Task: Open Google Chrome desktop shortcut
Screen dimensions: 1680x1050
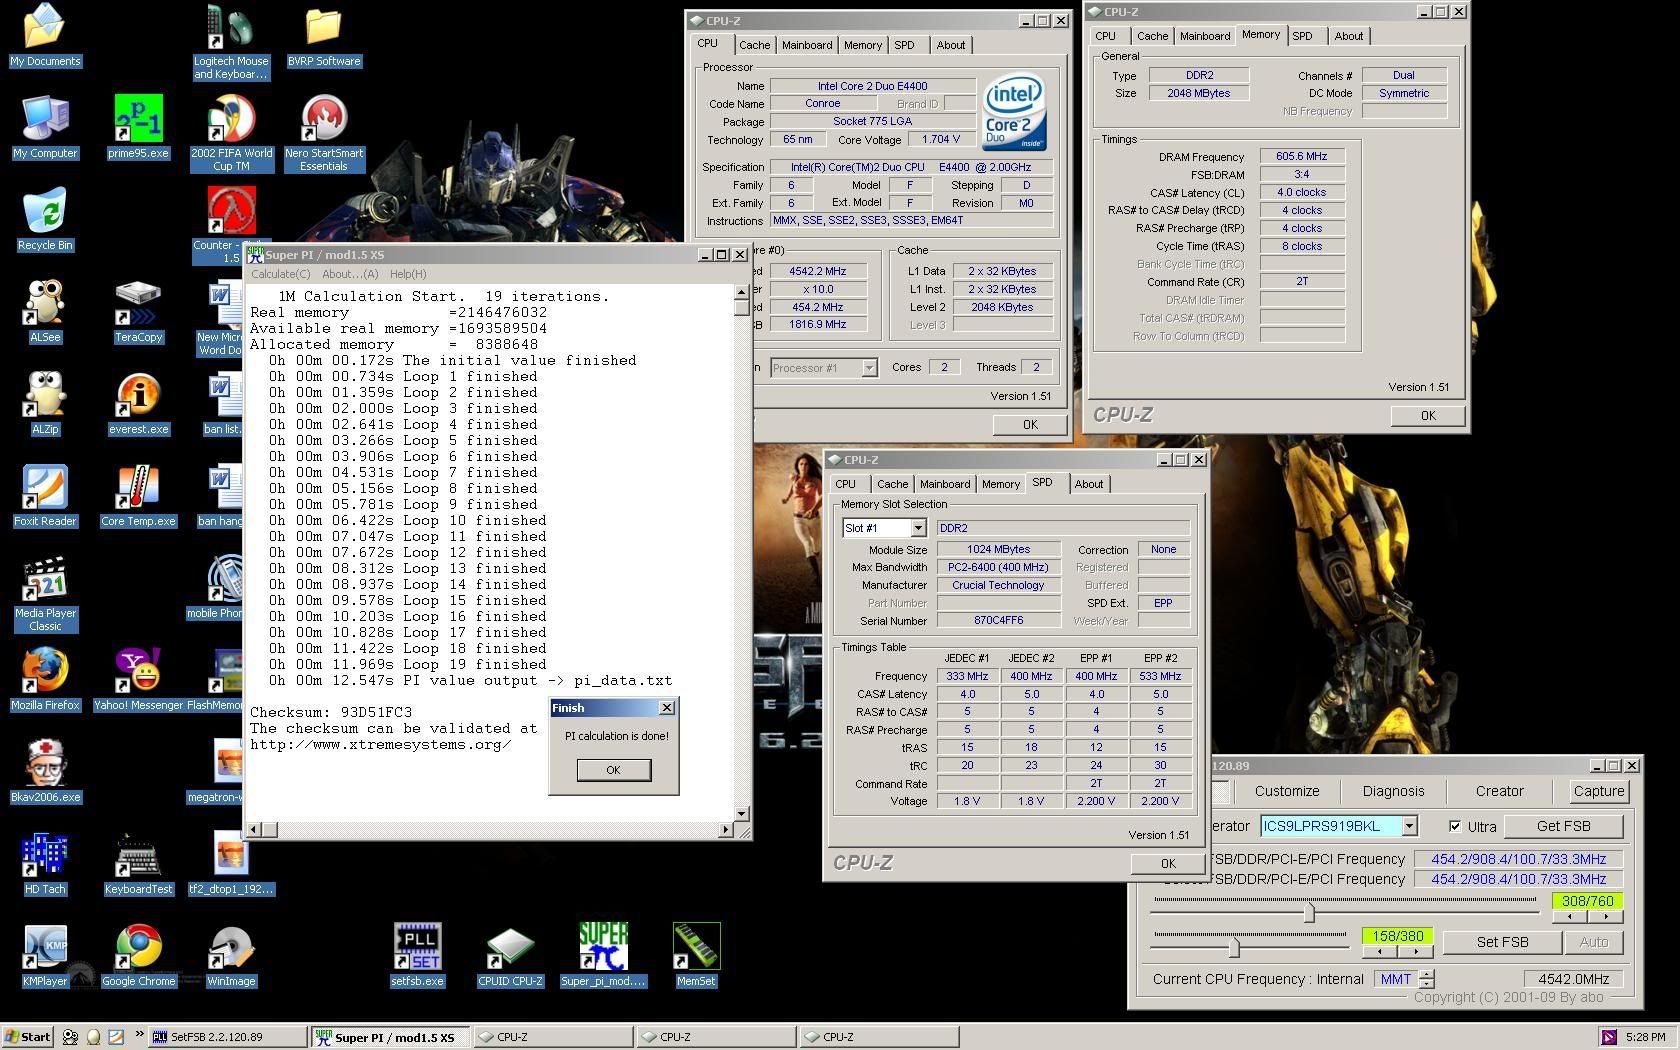Action: click(x=138, y=956)
